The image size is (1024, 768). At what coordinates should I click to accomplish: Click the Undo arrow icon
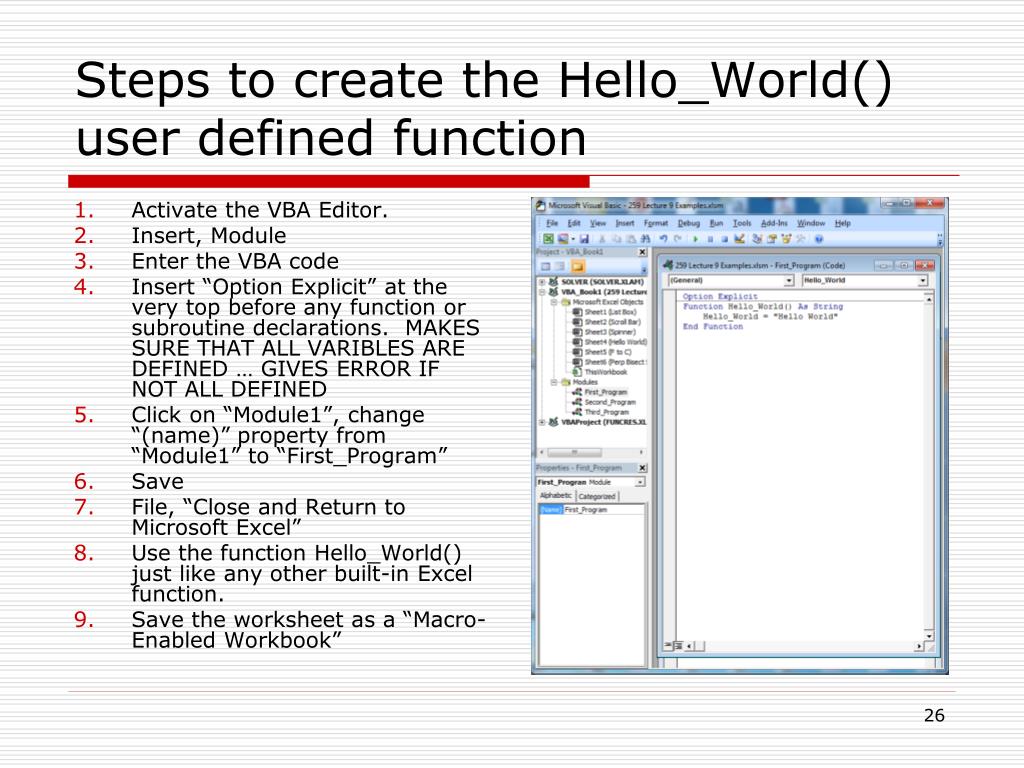(662, 240)
